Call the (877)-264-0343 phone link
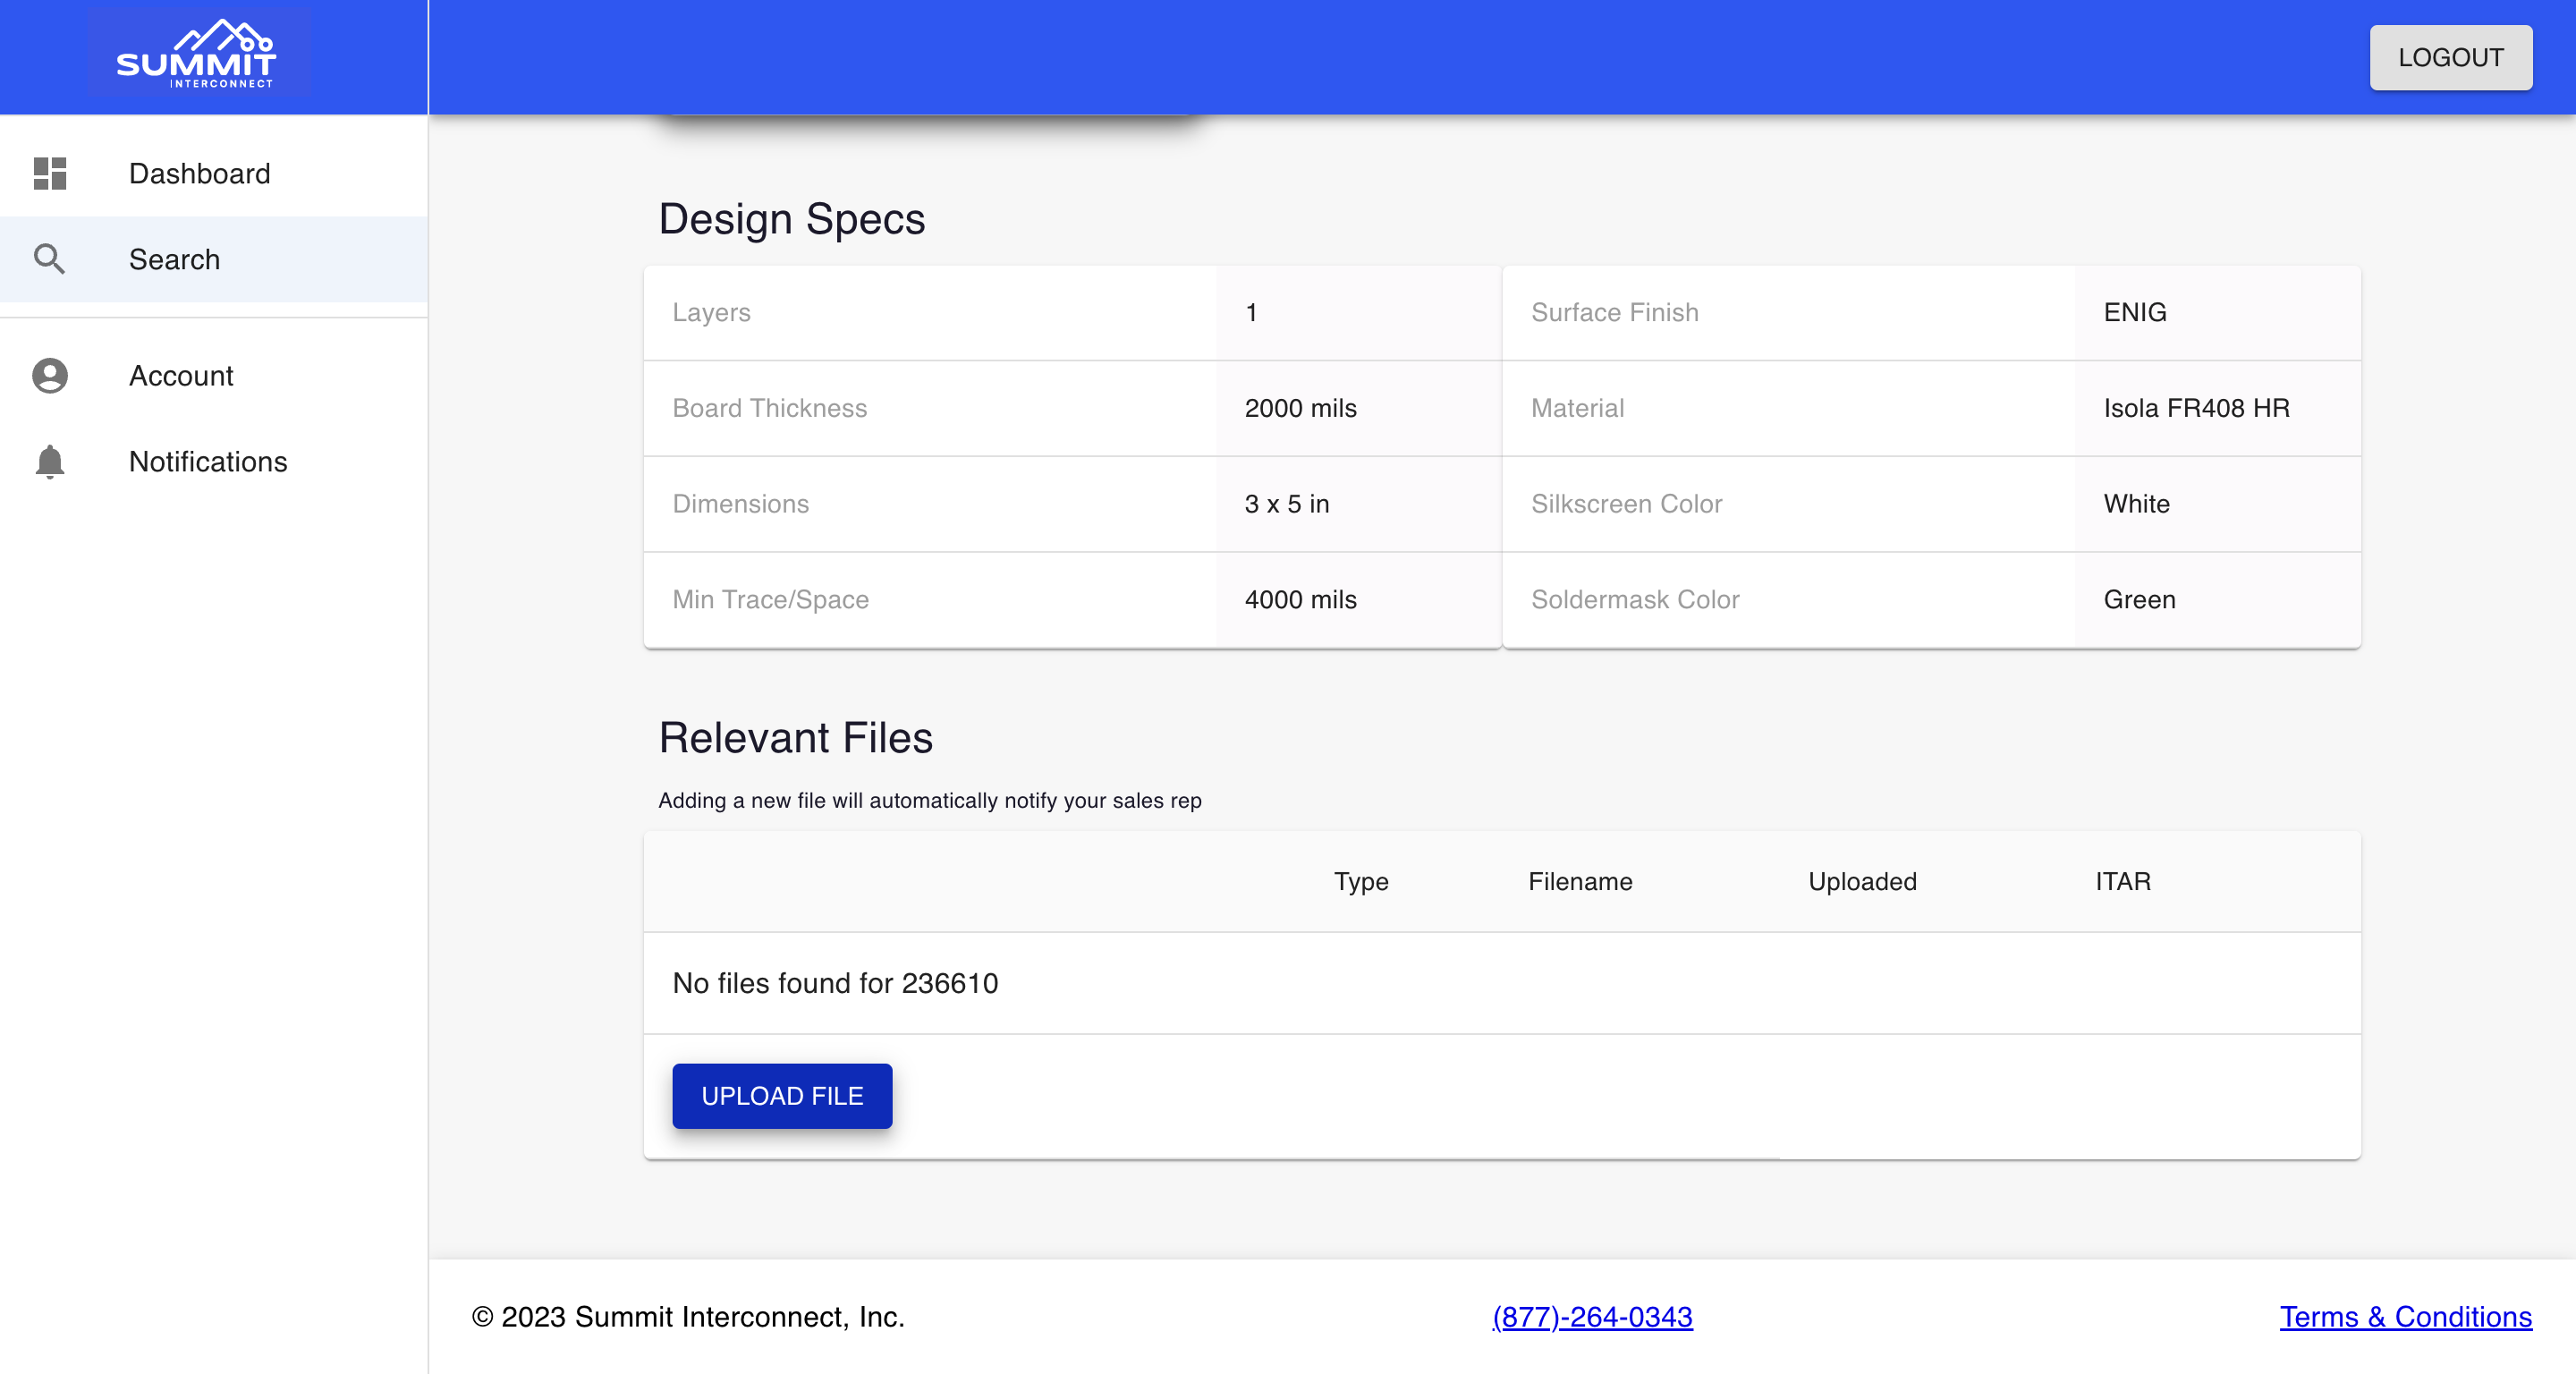This screenshot has height=1374, width=2576. 1592,1317
